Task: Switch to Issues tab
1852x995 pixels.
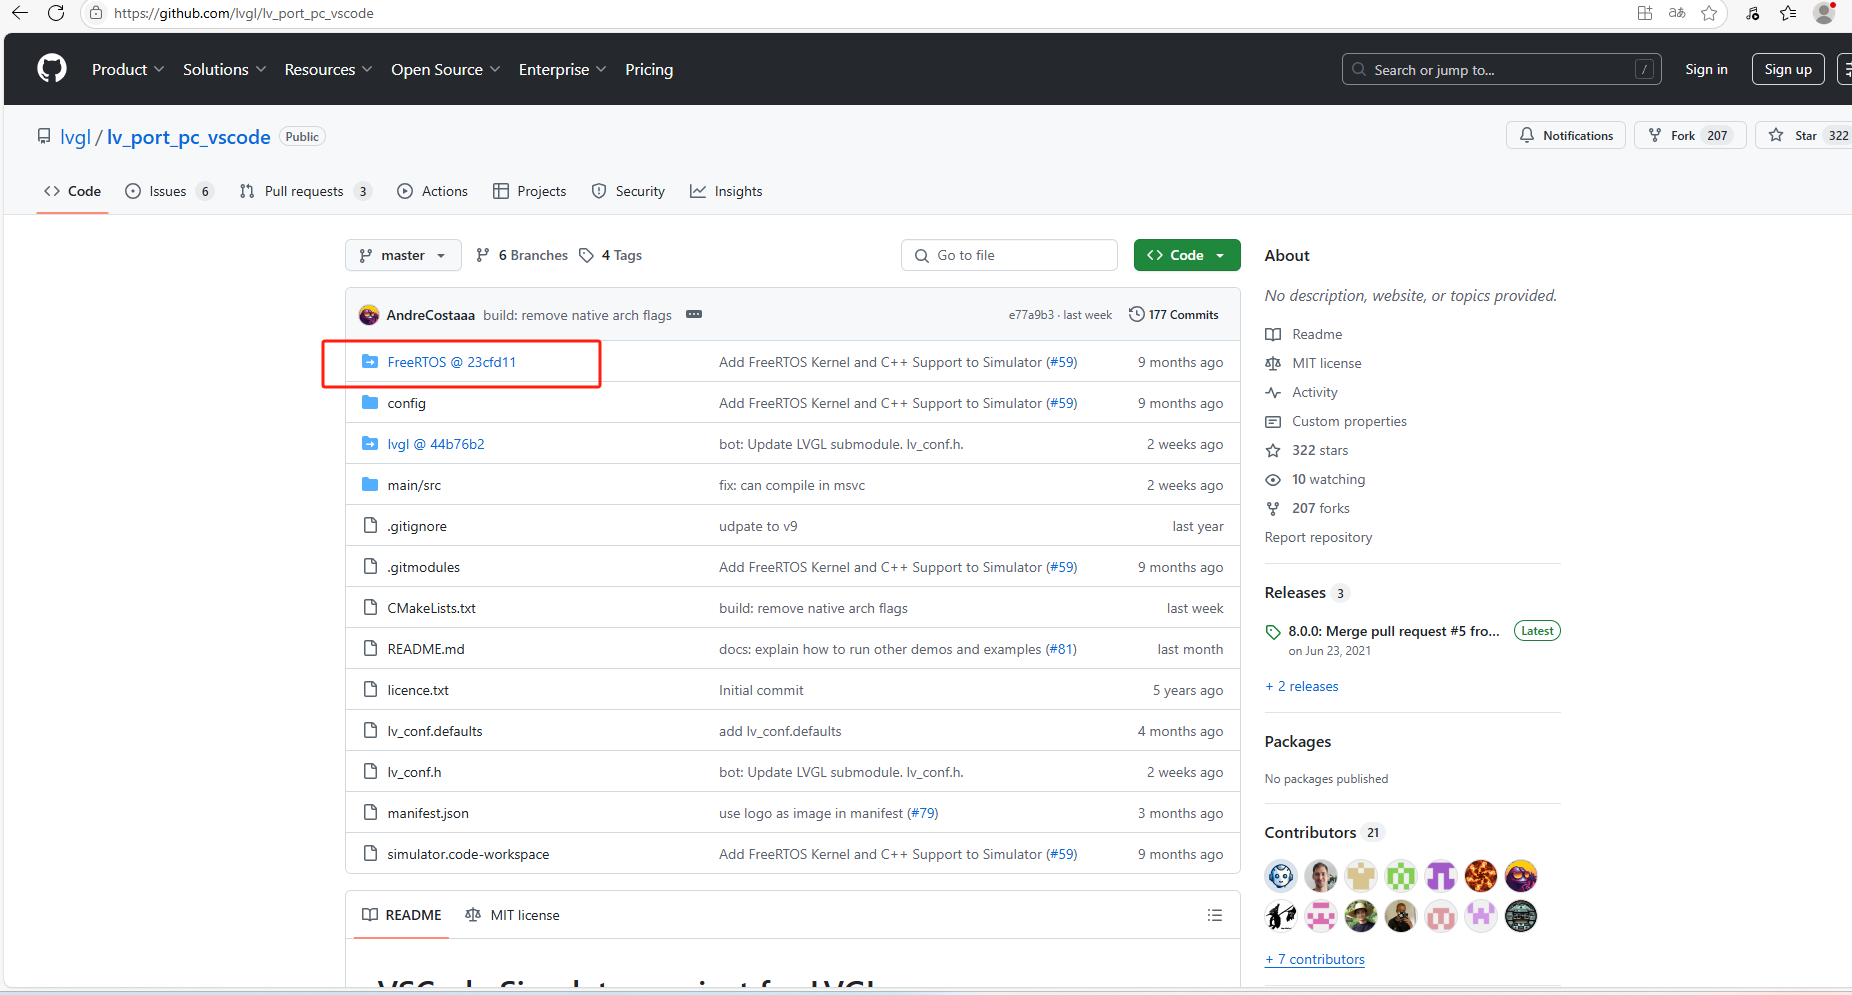Action: [x=169, y=191]
